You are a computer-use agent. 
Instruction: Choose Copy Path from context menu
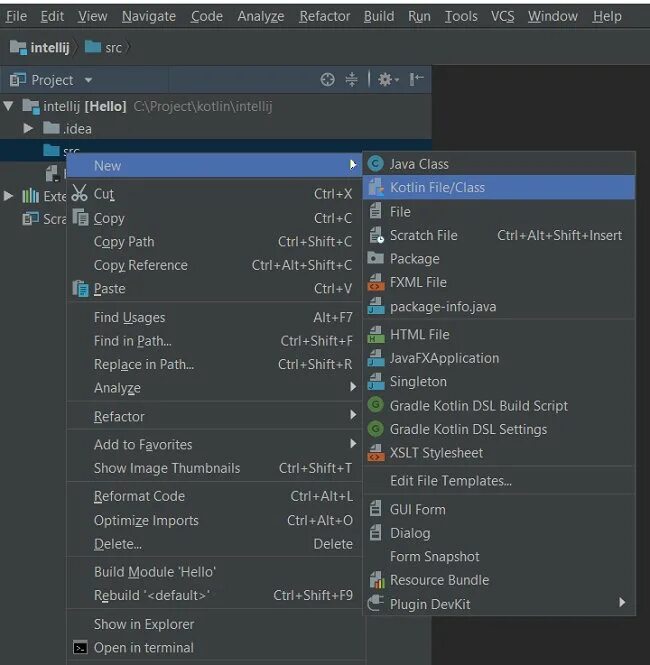(x=215, y=242)
